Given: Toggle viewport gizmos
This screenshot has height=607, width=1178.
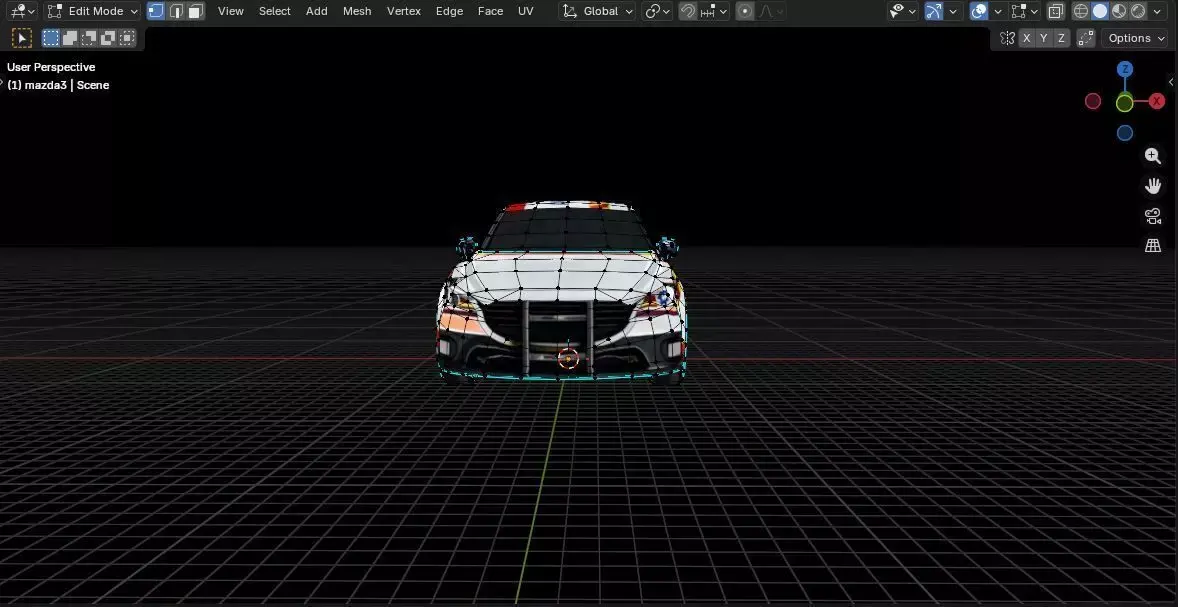Looking at the screenshot, I should 934,11.
